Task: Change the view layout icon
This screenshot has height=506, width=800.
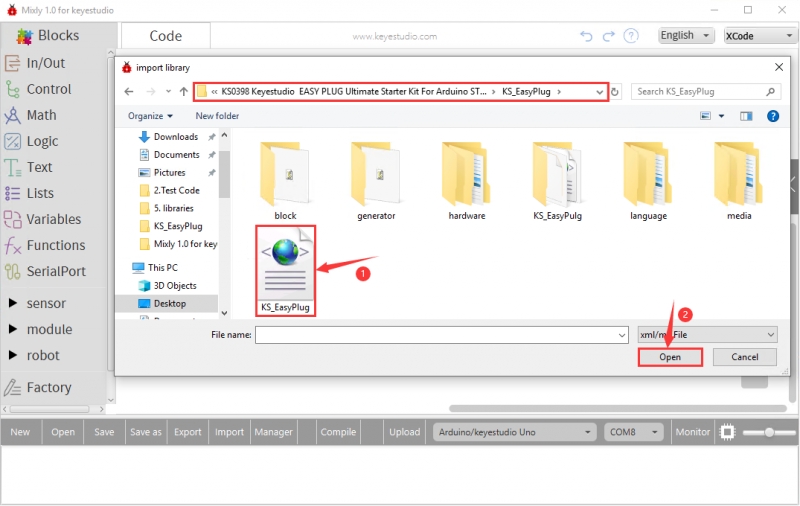Action: pos(706,116)
